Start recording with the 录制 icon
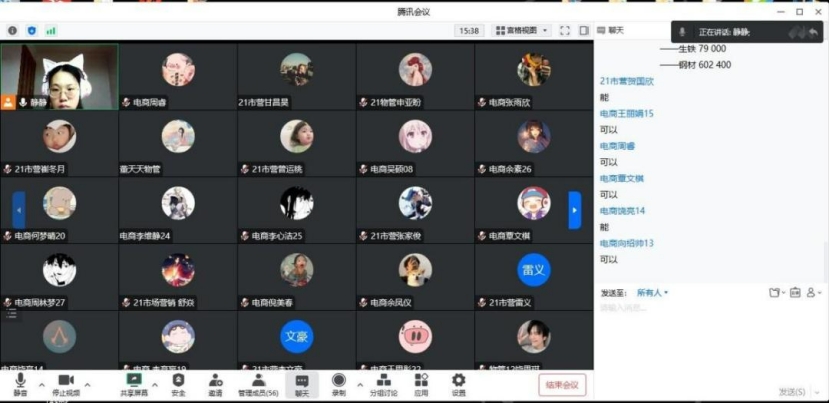This screenshot has width=830, height=404. tap(338, 383)
